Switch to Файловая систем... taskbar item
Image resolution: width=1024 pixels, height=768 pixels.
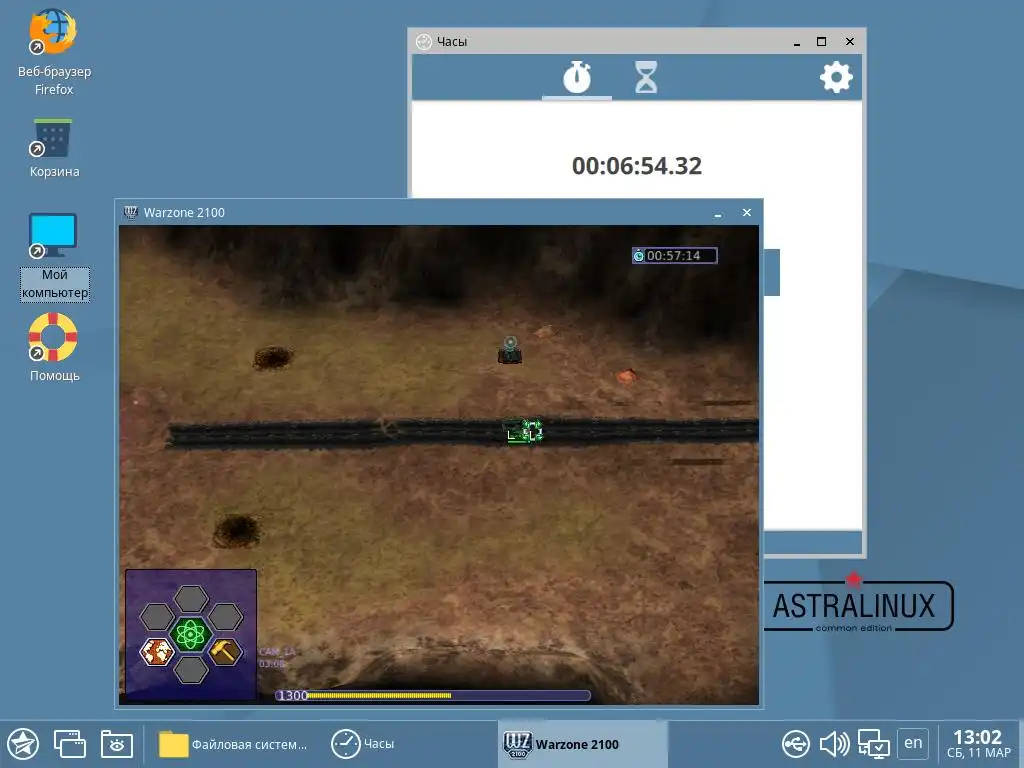click(233, 744)
